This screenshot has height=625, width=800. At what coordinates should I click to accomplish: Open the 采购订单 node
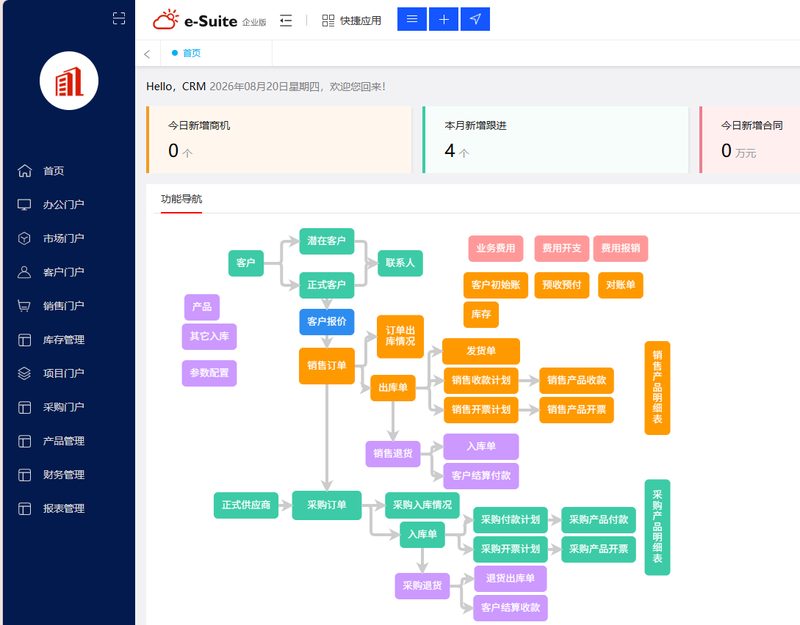point(327,505)
